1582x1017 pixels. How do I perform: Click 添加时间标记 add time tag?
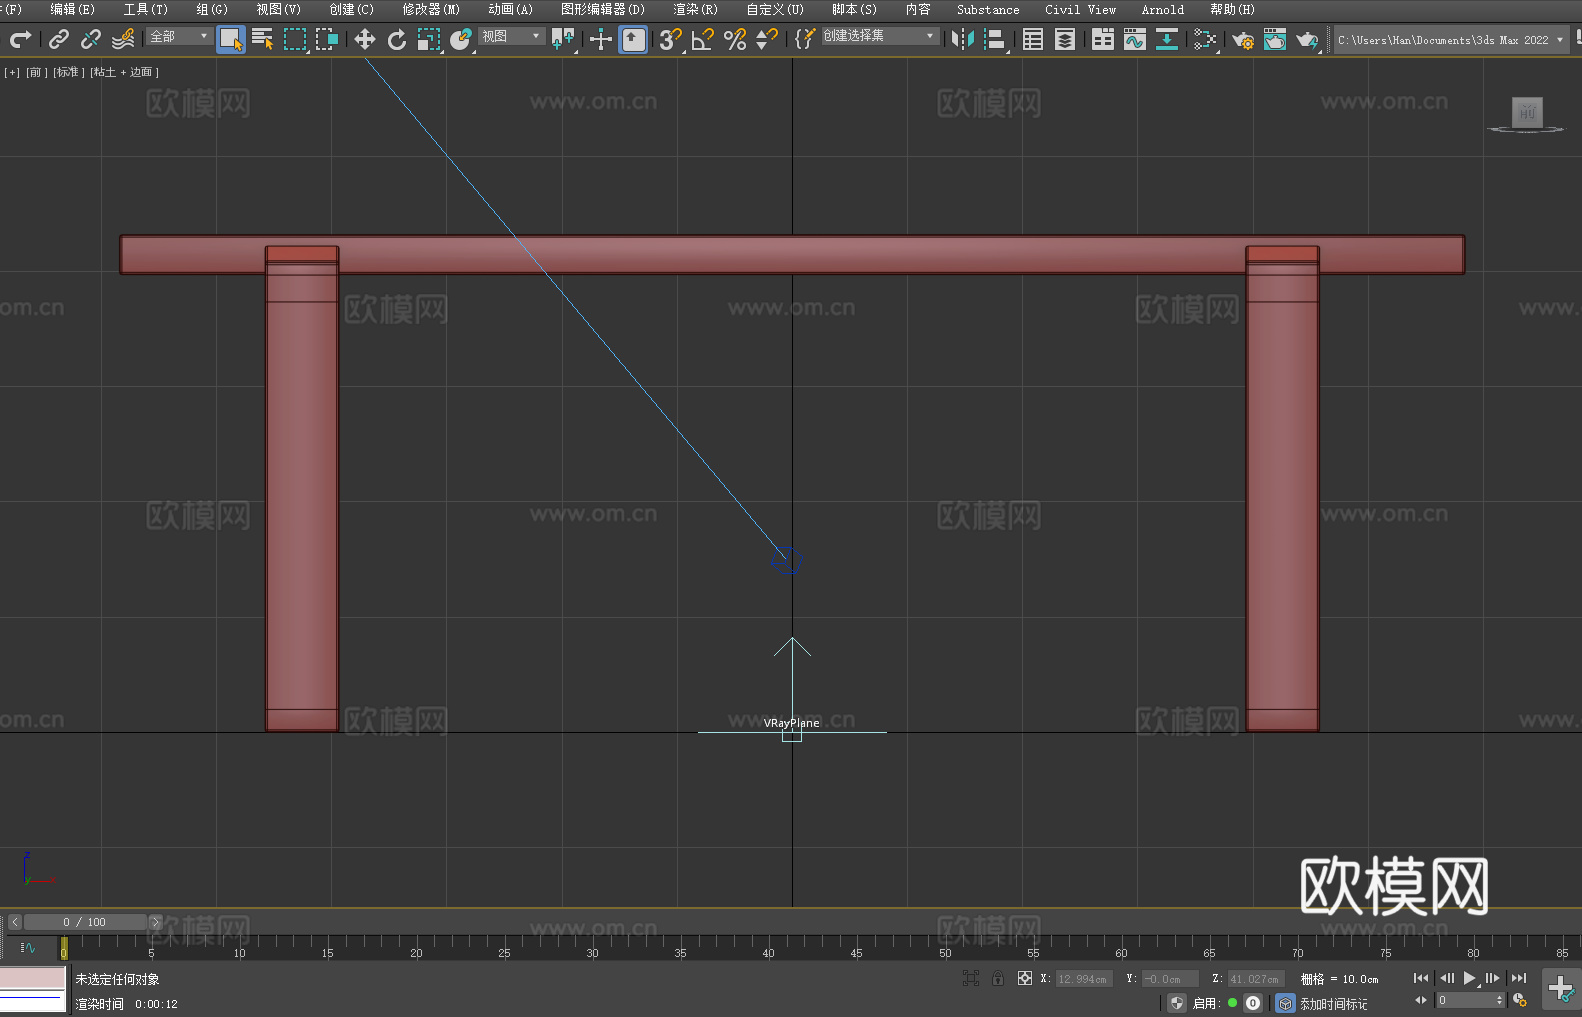click(1333, 1004)
